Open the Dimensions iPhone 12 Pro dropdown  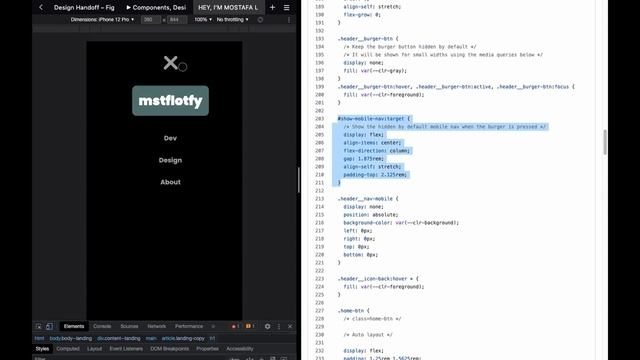102,20
